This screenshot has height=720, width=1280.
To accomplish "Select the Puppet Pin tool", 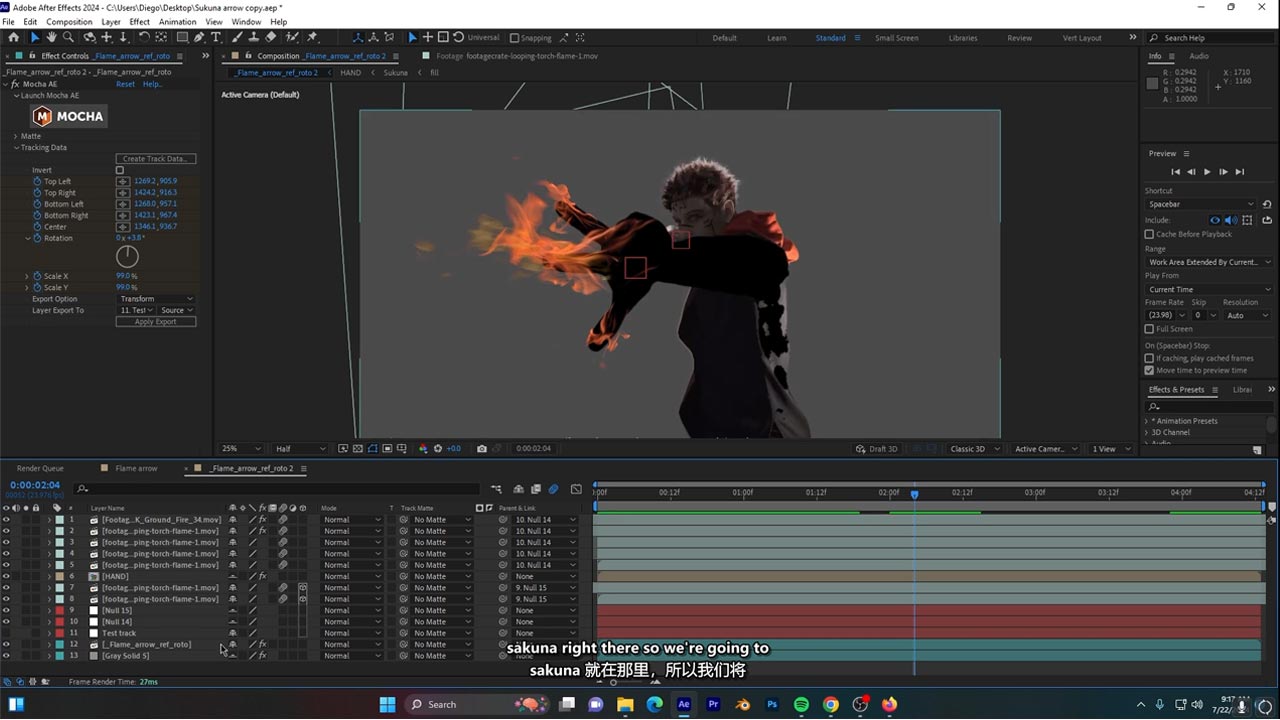I will [313, 37].
